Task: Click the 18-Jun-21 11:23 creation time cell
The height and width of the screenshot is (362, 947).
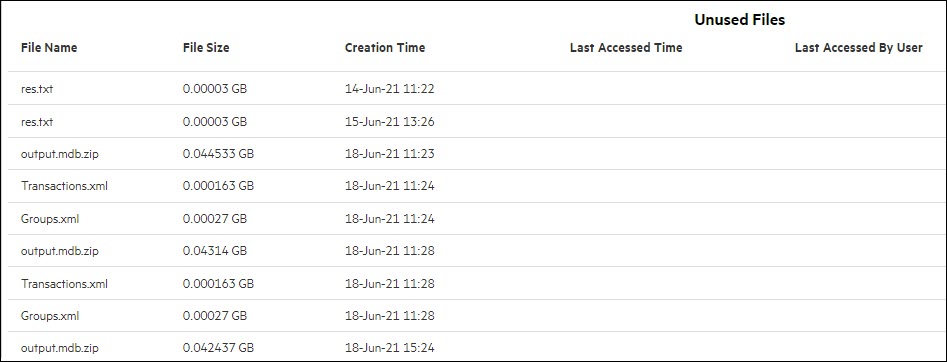Action: coord(390,154)
